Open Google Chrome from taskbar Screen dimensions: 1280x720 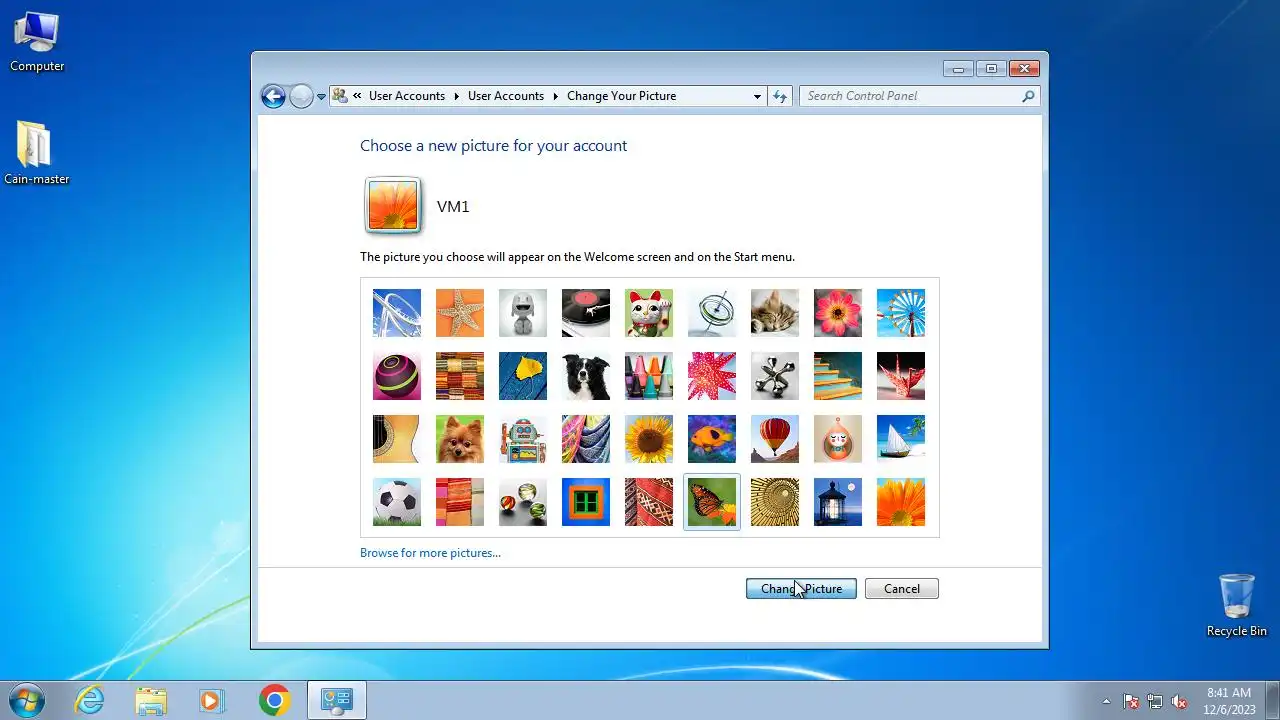point(274,700)
